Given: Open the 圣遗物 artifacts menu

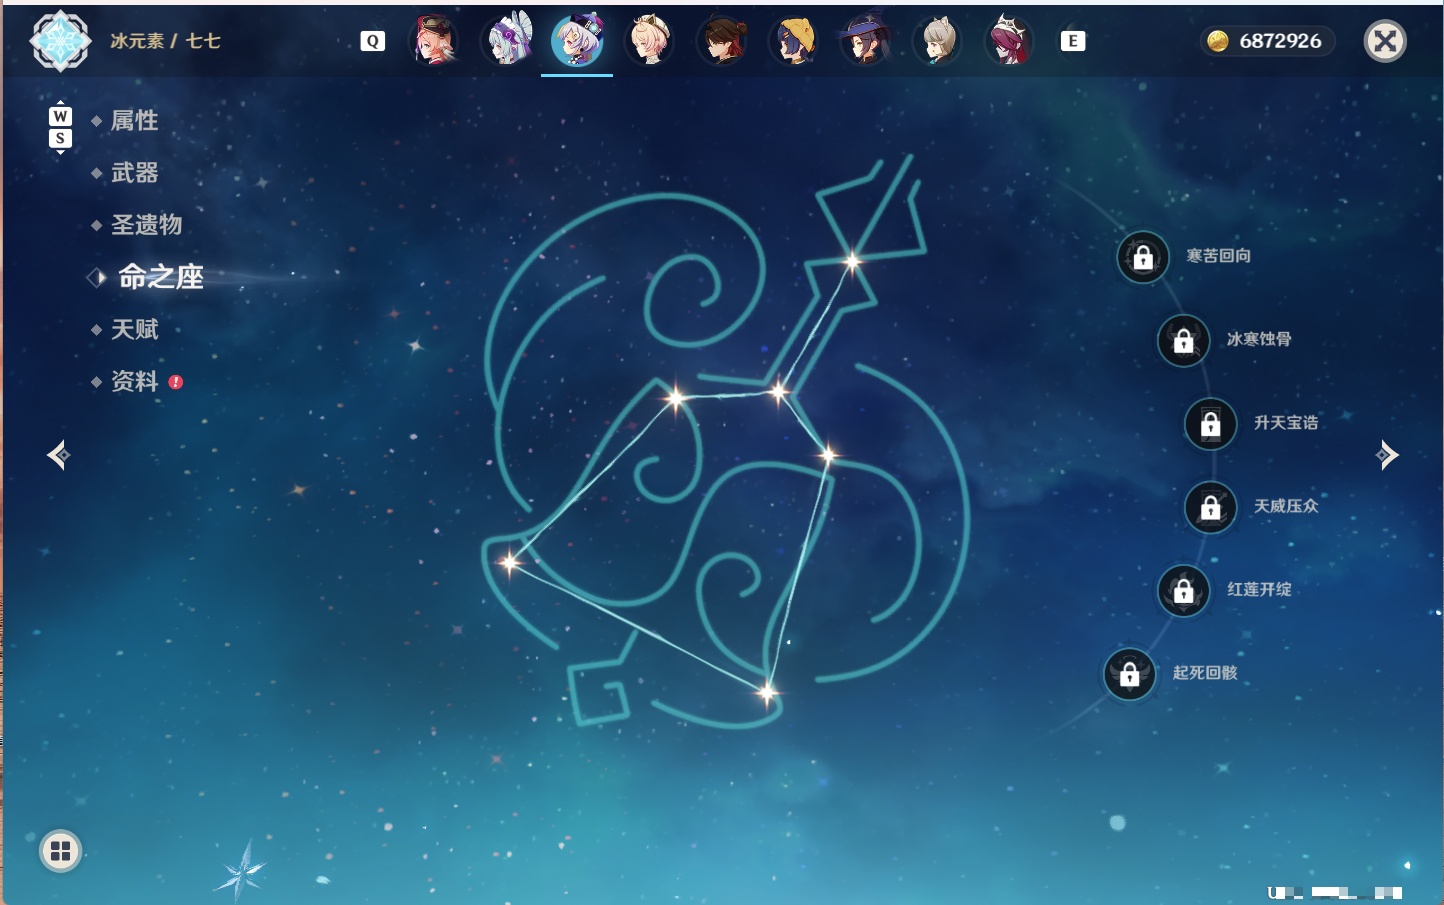Looking at the screenshot, I should pos(146,225).
